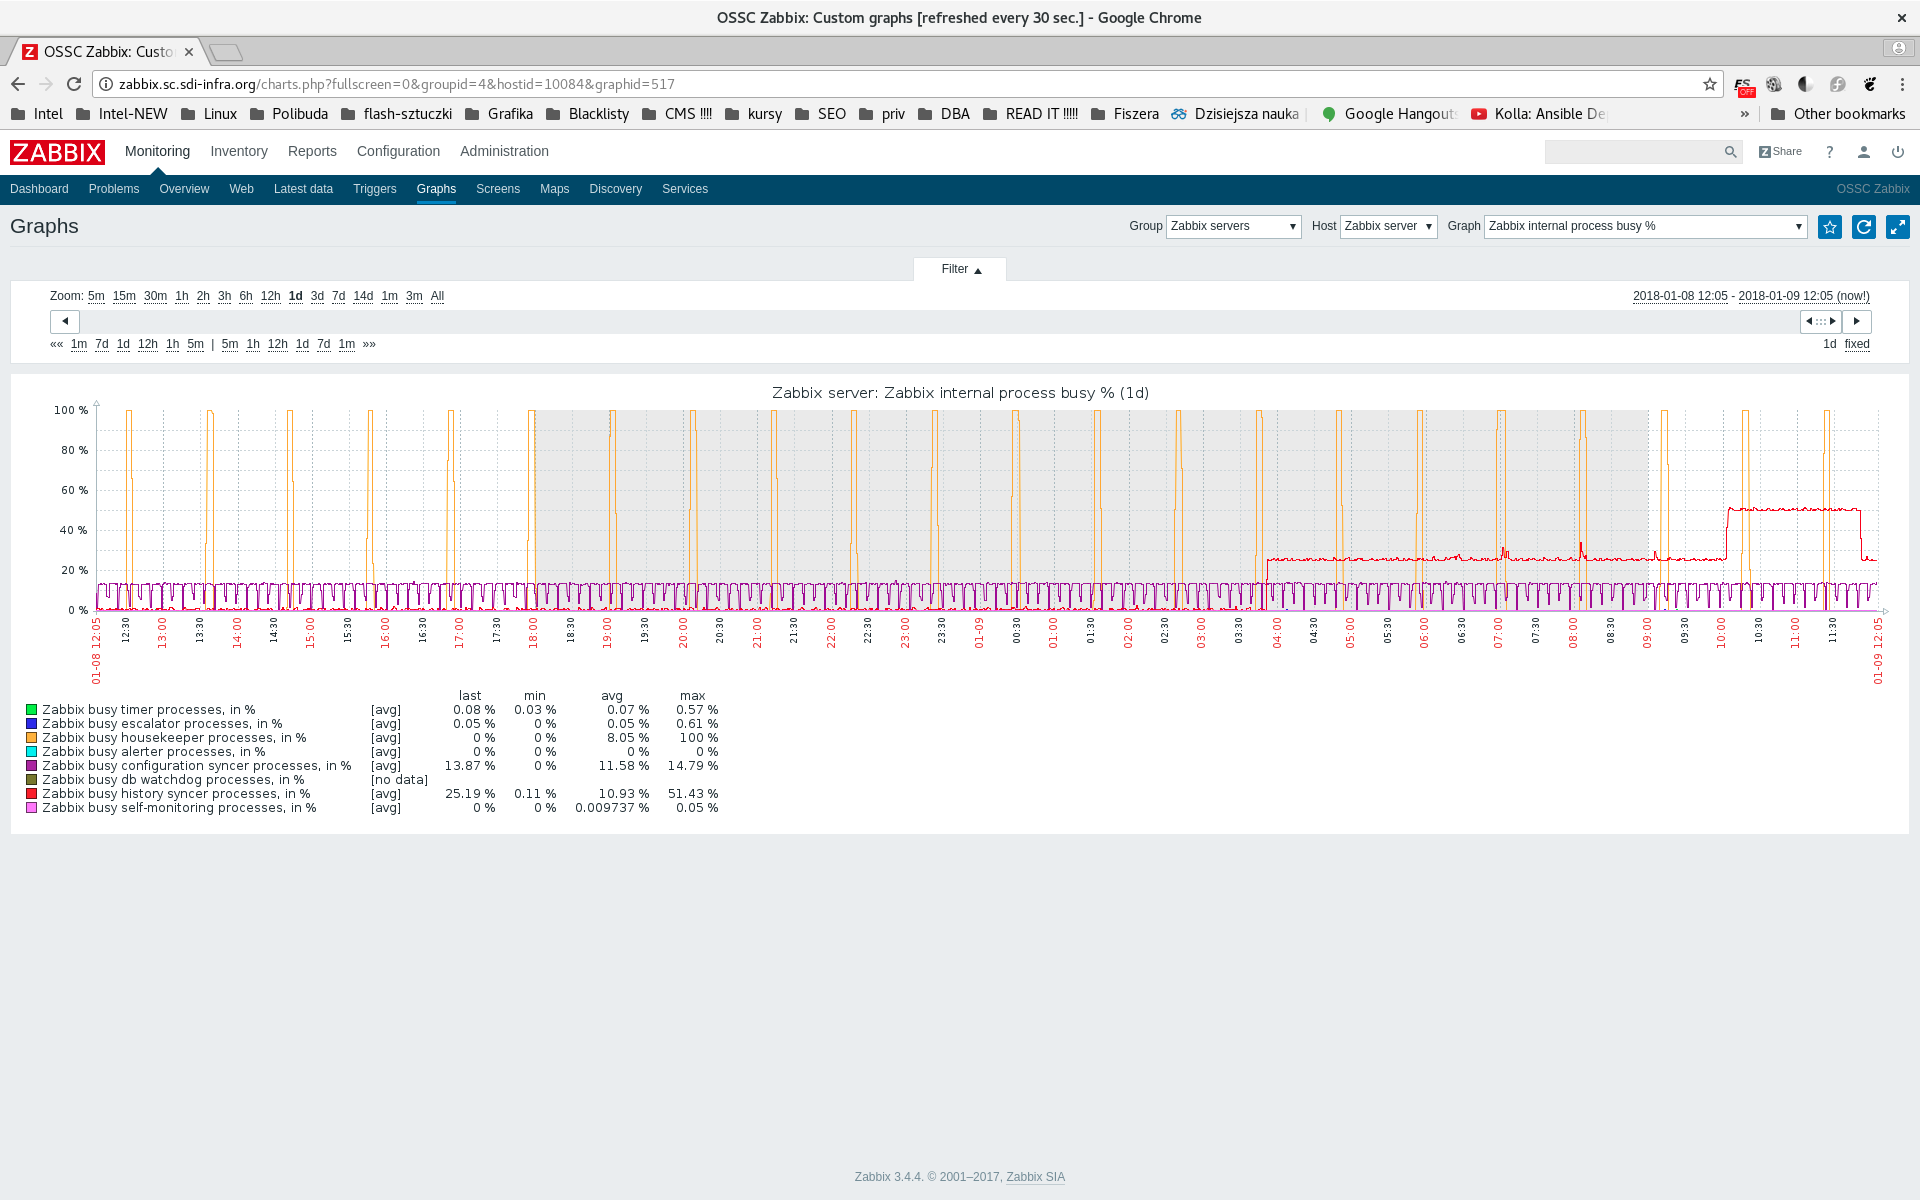Move time slider right arrow button

[x=1857, y=321]
